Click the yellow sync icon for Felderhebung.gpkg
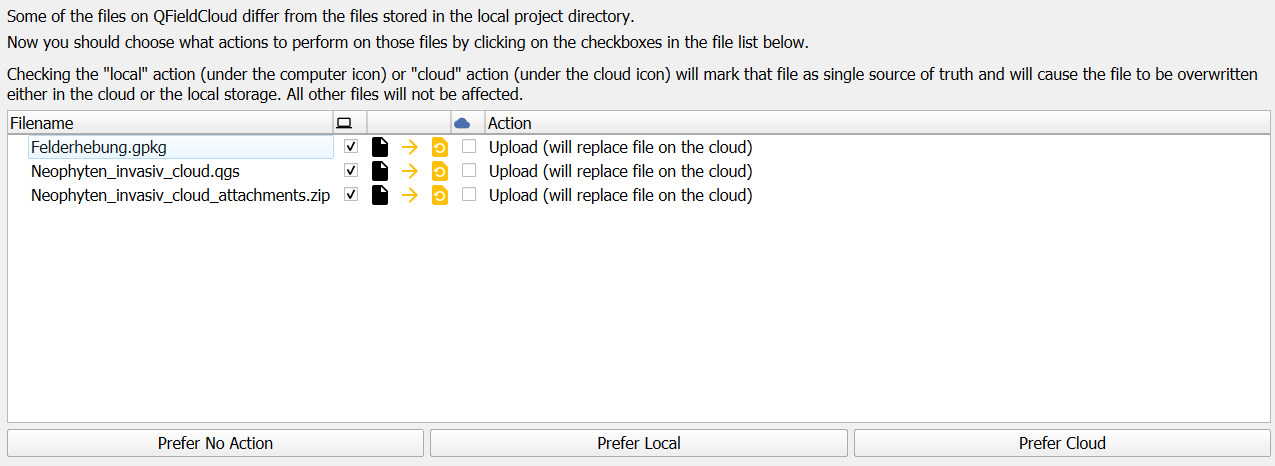The width and height of the screenshot is (1275, 466). pos(439,147)
